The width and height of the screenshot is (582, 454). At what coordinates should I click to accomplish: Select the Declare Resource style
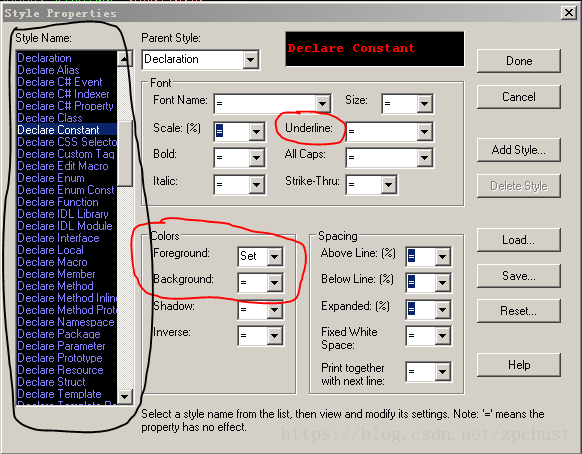coord(67,370)
